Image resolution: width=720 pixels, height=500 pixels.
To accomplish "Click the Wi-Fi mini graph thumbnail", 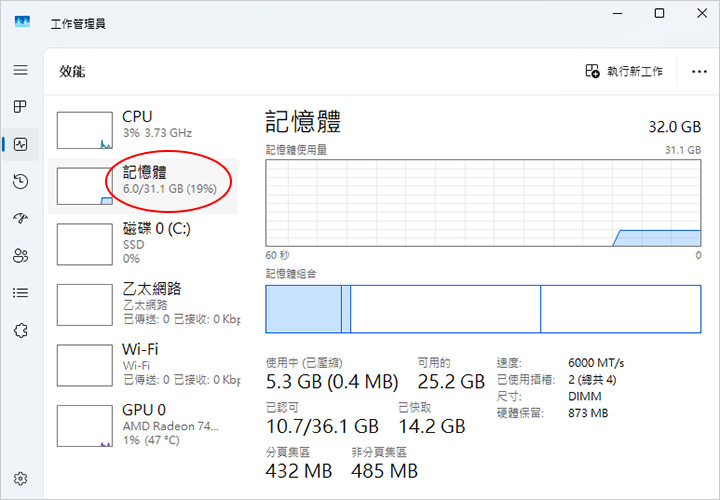I will (84, 365).
